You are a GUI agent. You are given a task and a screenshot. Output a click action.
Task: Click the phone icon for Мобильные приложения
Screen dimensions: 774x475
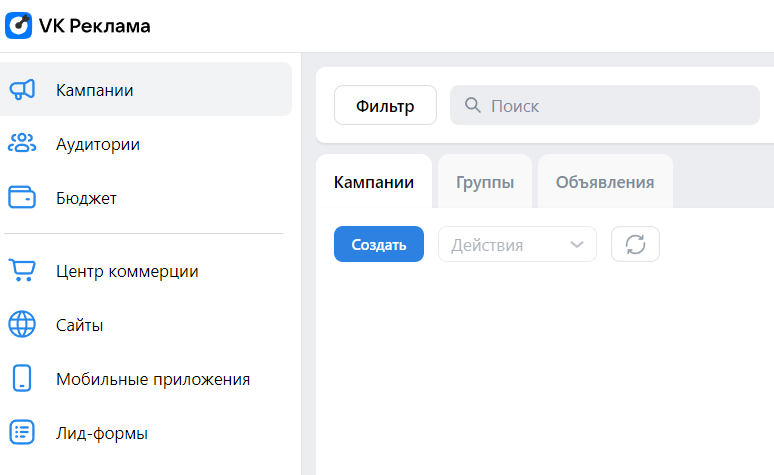pos(22,378)
